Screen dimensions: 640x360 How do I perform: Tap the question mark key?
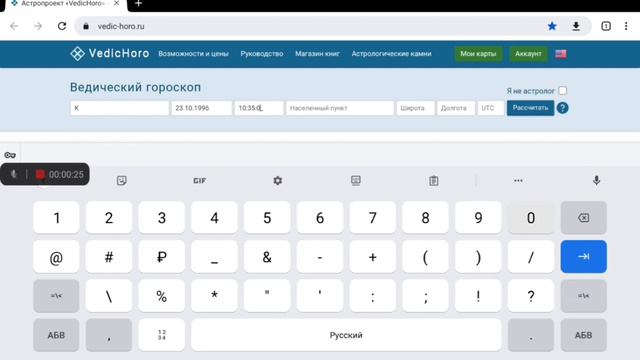pyautogui.click(x=531, y=296)
